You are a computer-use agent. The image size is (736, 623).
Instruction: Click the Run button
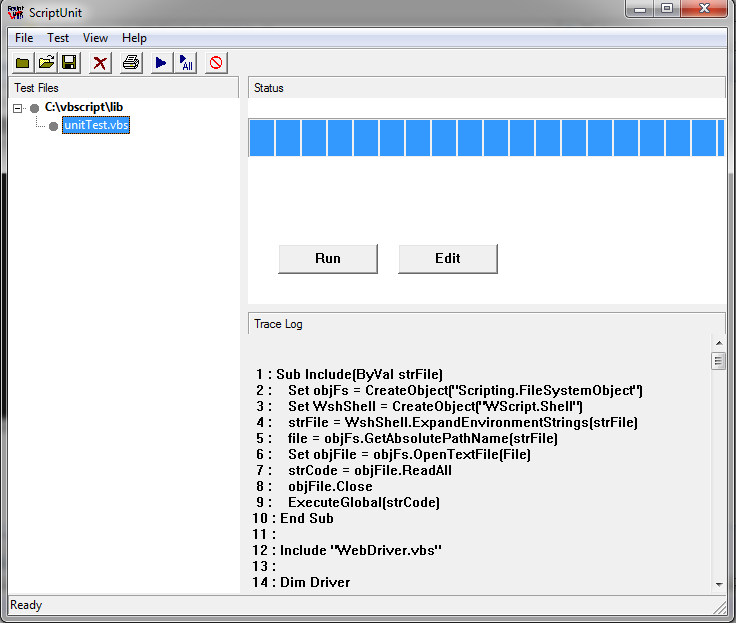pyautogui.click(x=328, y=259)
